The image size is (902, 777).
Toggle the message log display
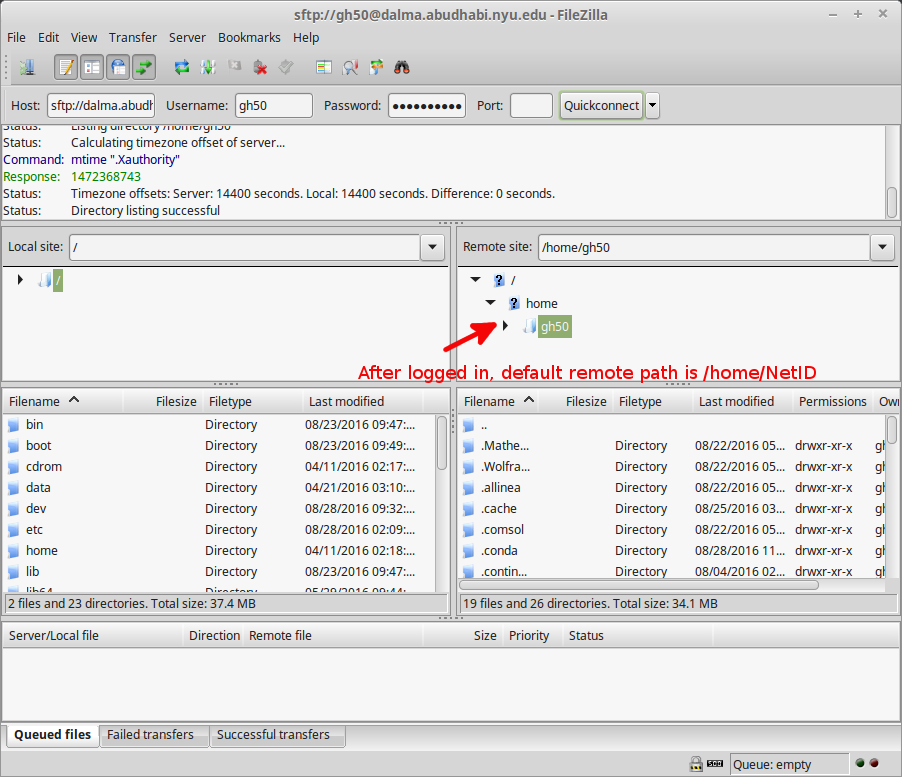(x=66, y=68)
